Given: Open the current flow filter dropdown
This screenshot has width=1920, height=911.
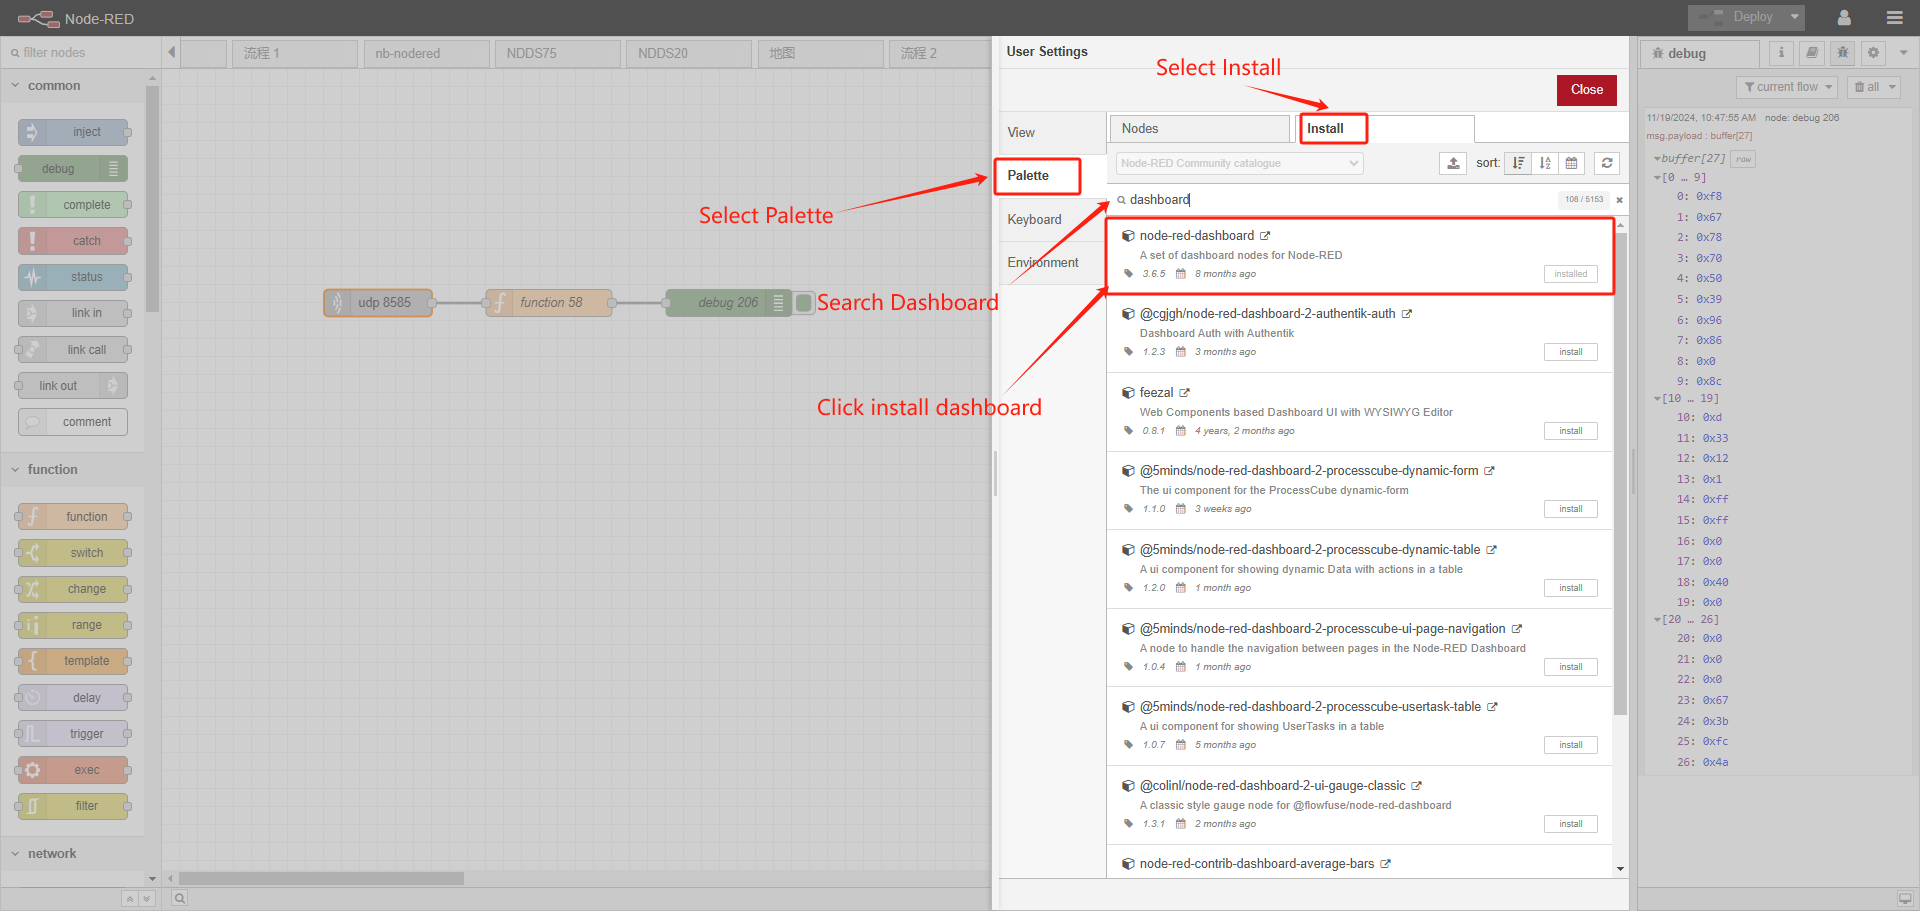Looking at the screenshot, I should 1787,87.
